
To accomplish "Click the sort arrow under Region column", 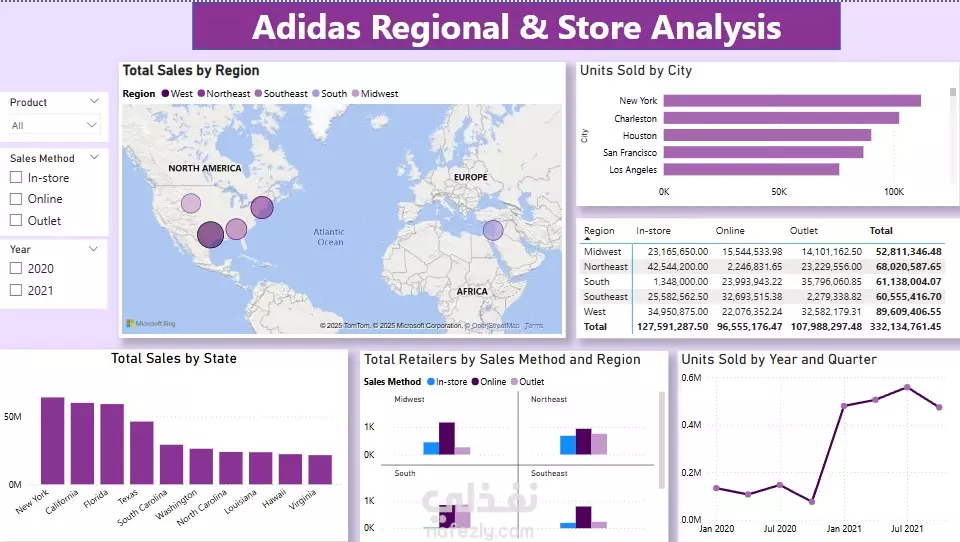I will tap(587, 239).
